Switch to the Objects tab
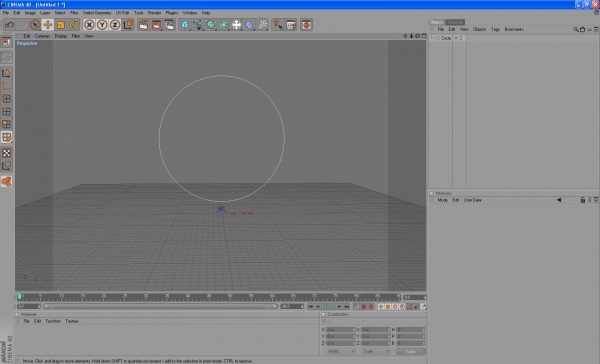This screenshot has width=600, height=364. (437, 22)
